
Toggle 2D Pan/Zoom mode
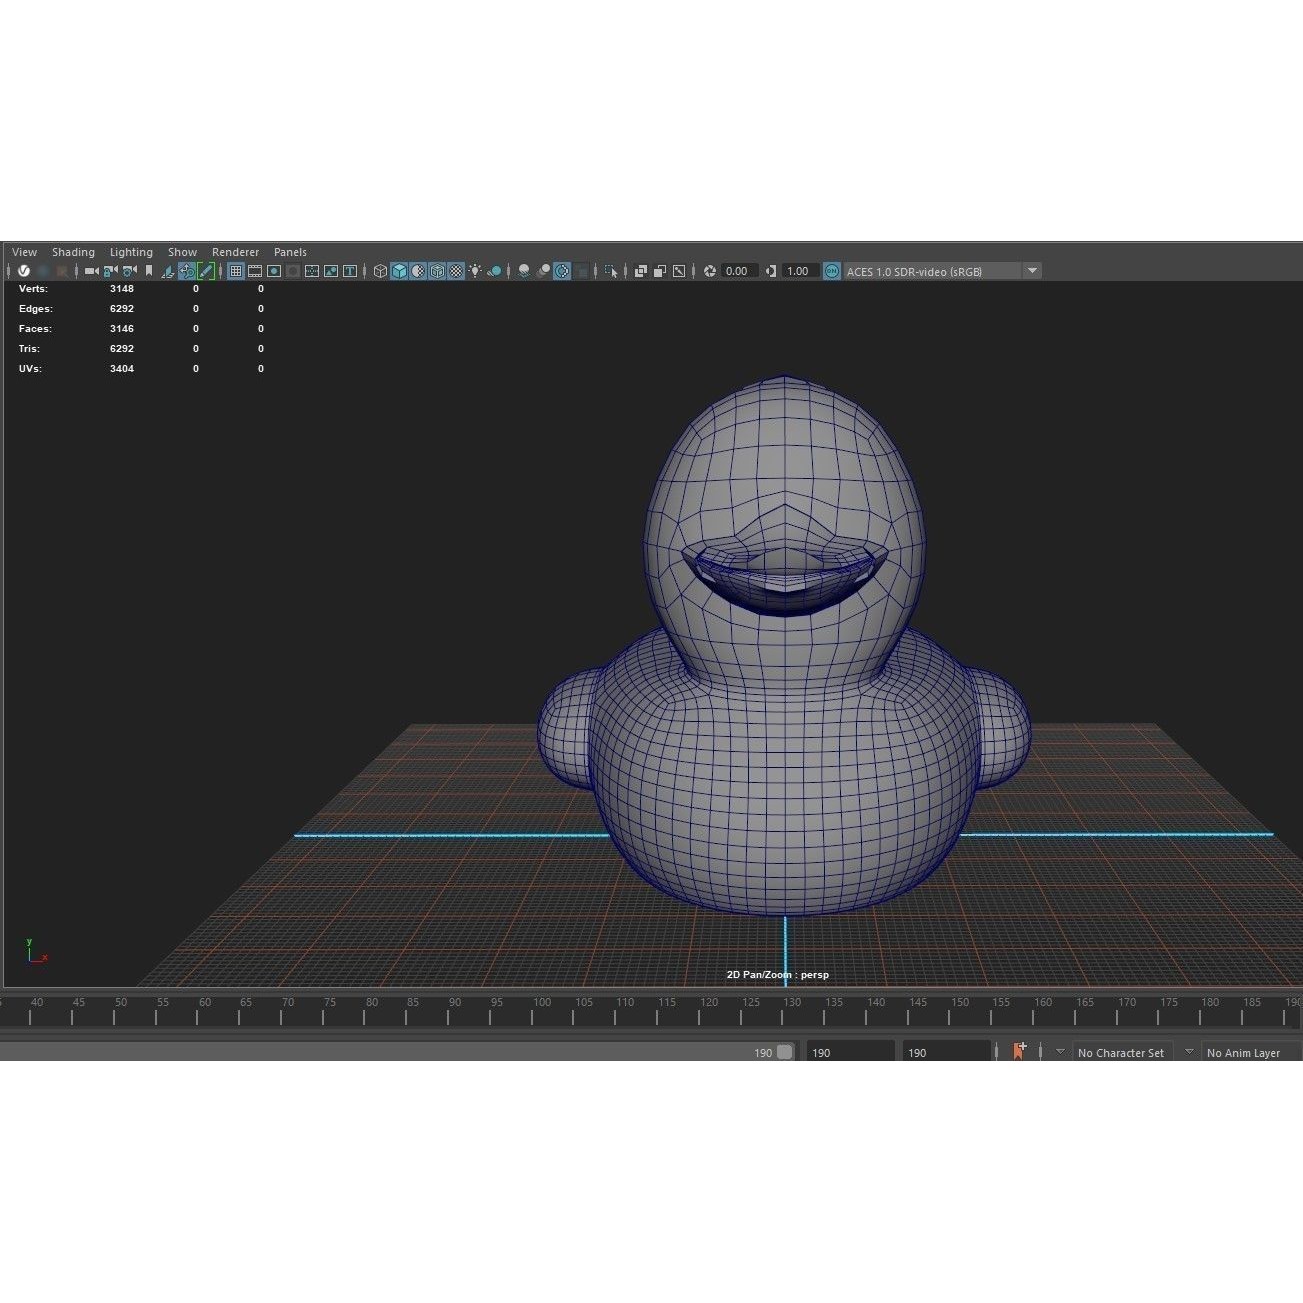click(187, 270)
